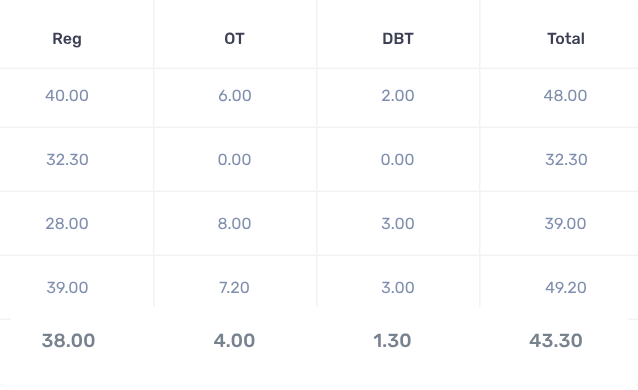This screenshot has height=390, width=638.
Task: Click the 39.00 Total column cell
Action: (565, 223)
